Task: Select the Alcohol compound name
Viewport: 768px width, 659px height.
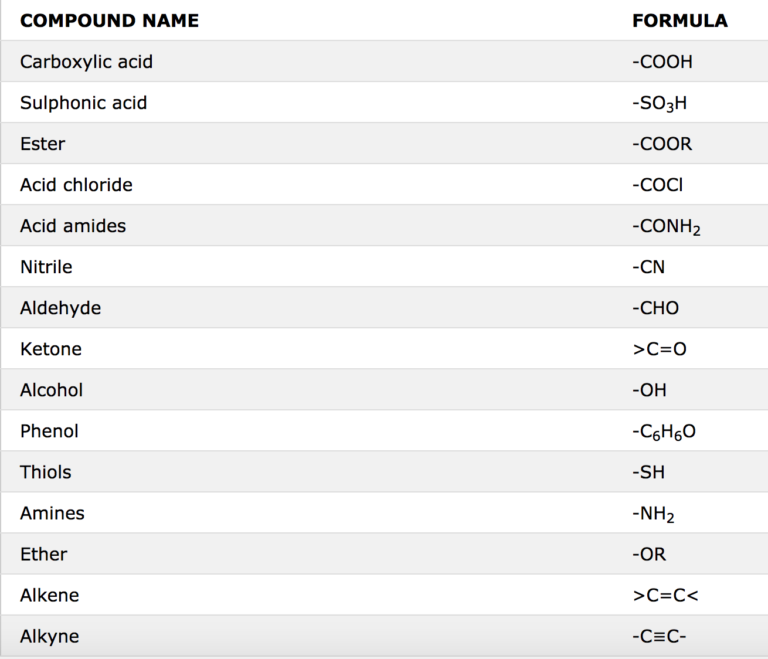Action: pos(51,391)
